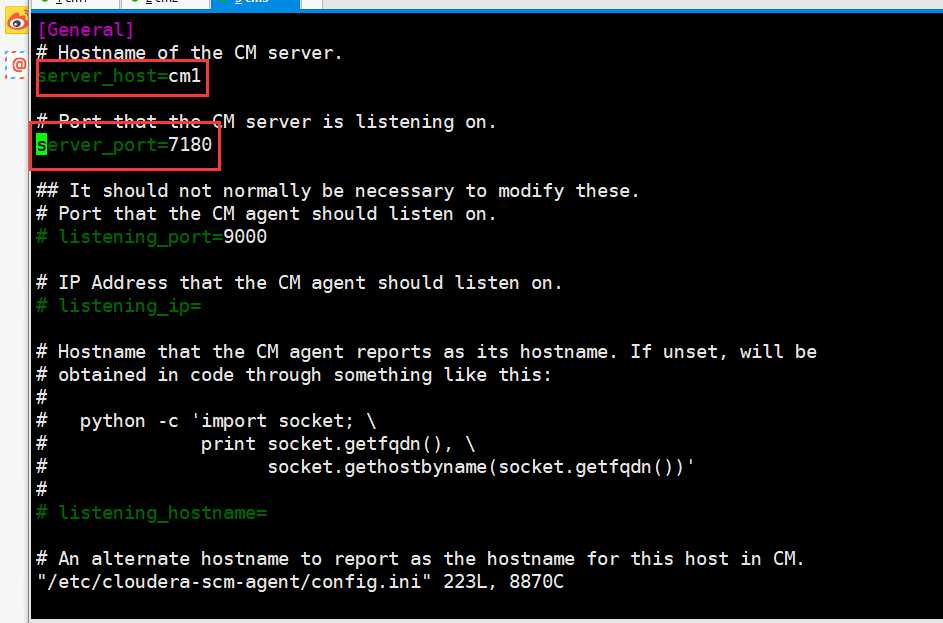Click the 'It should not normally be necessary' line
The image size is (943, 623).
coord(338,191)
